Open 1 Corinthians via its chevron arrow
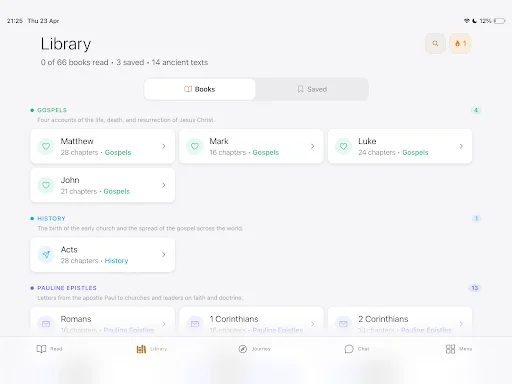 point(312,324)
